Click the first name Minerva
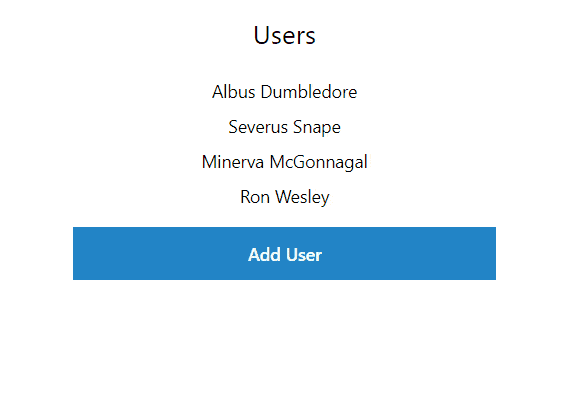This screenshot has width=572, height=407. [233, 162]
